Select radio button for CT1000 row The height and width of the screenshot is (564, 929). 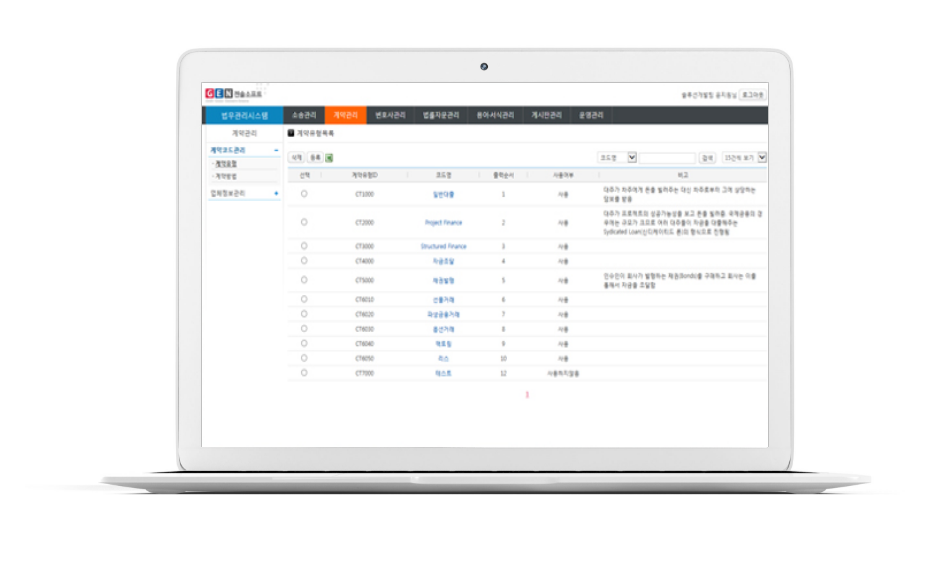(304, 194)
